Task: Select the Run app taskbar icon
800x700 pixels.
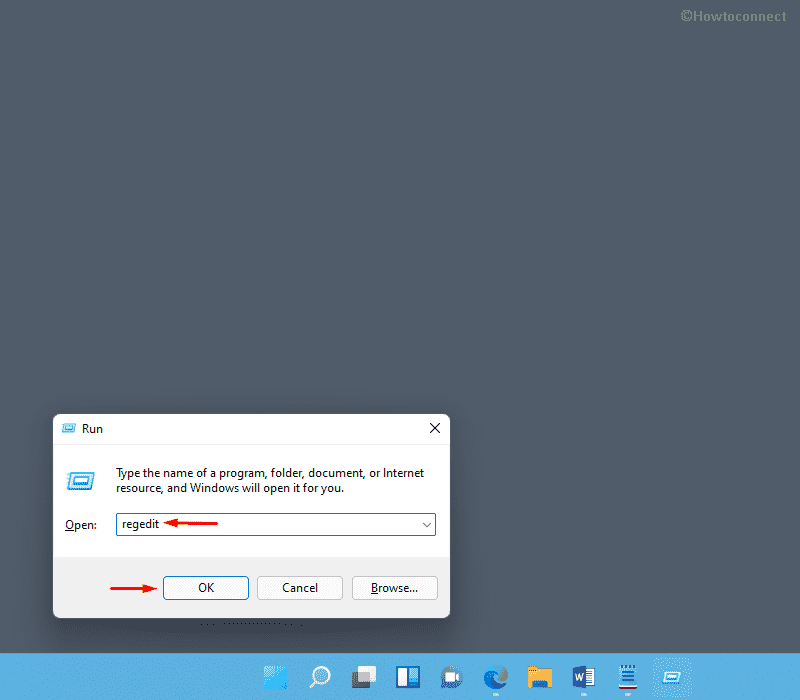Action: click(672, 677)
